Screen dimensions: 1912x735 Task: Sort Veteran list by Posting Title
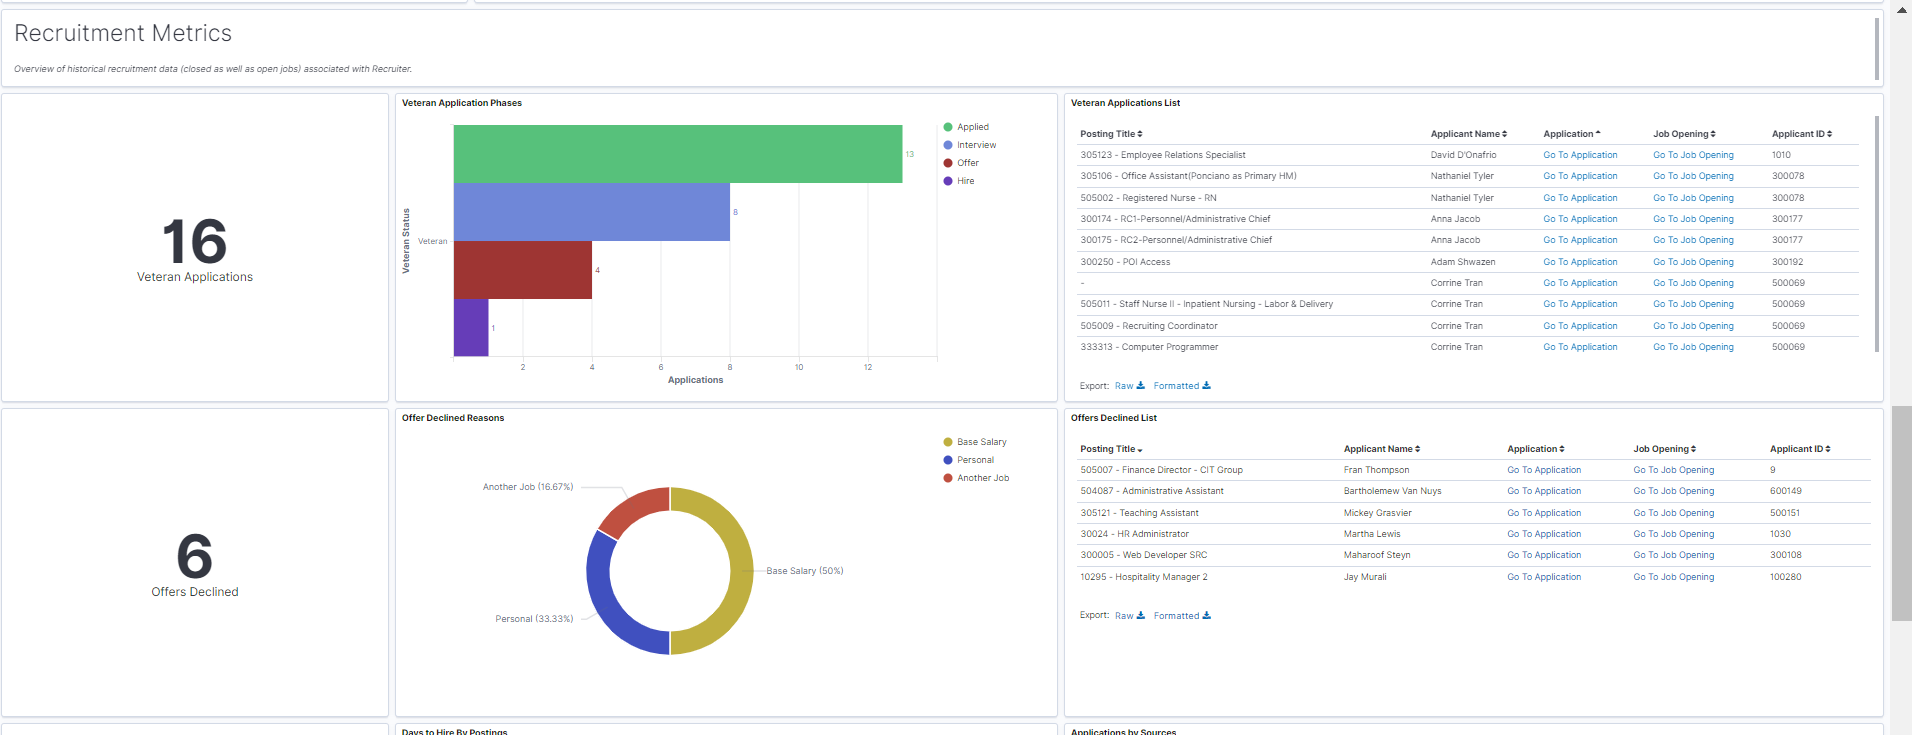(x=1110, y=134)
